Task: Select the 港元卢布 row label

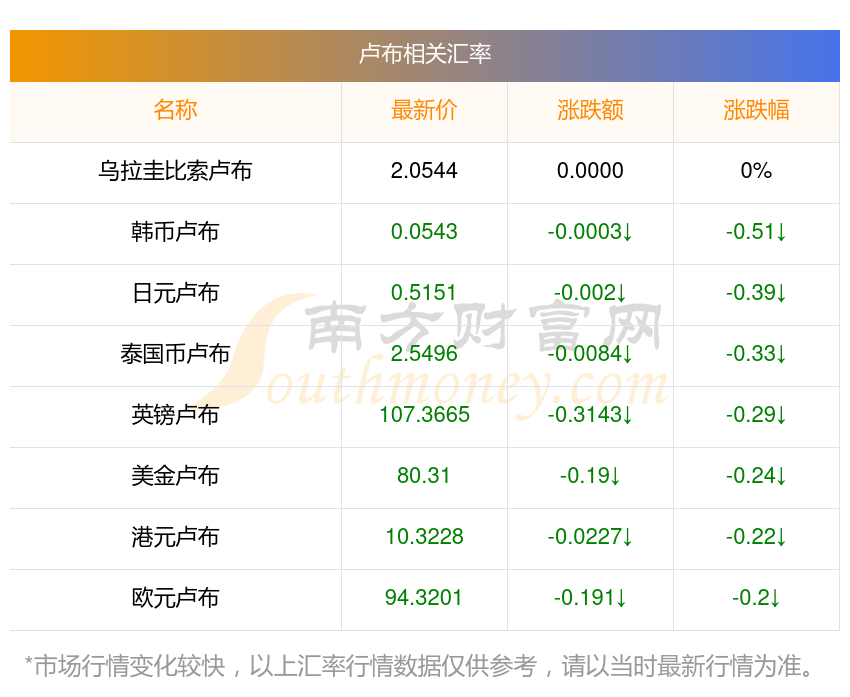Action: (x=175, y=537)
